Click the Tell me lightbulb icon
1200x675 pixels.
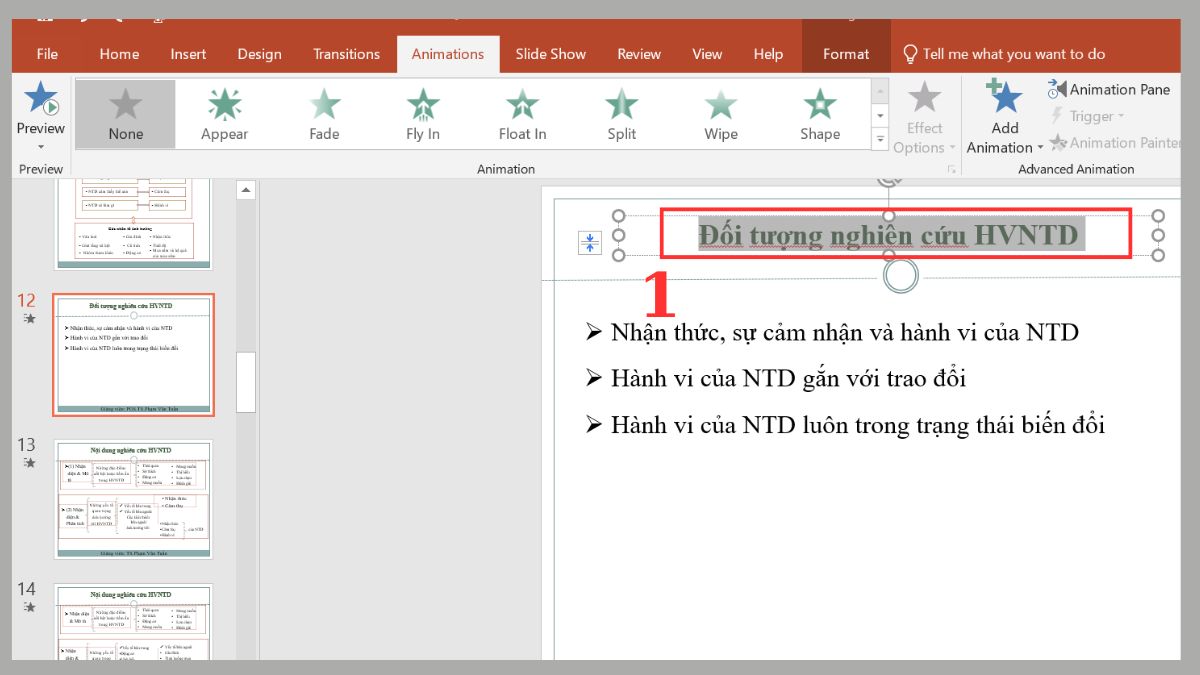tap(910, 54)
